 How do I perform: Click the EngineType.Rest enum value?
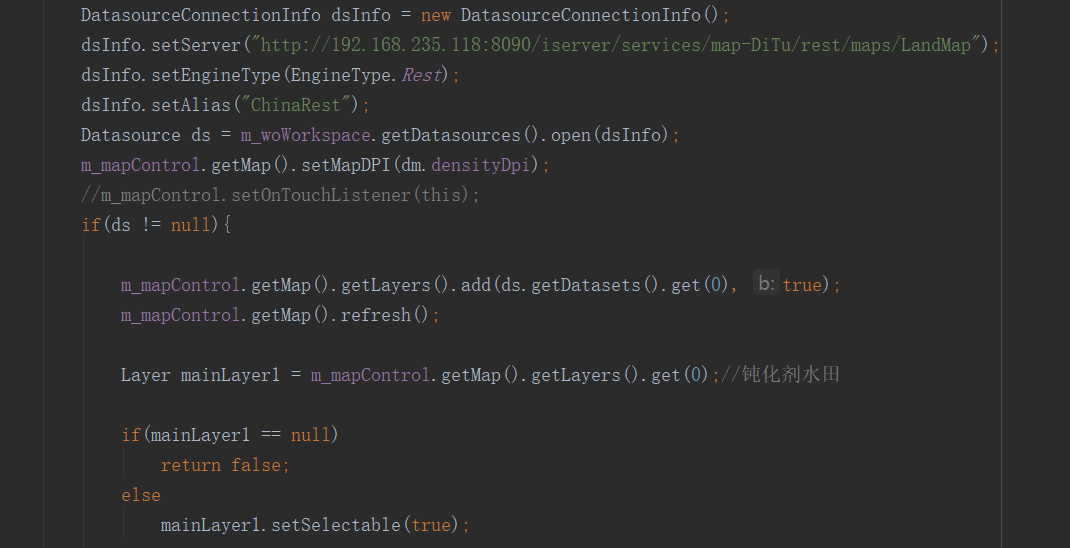click(x=423, y=75)
